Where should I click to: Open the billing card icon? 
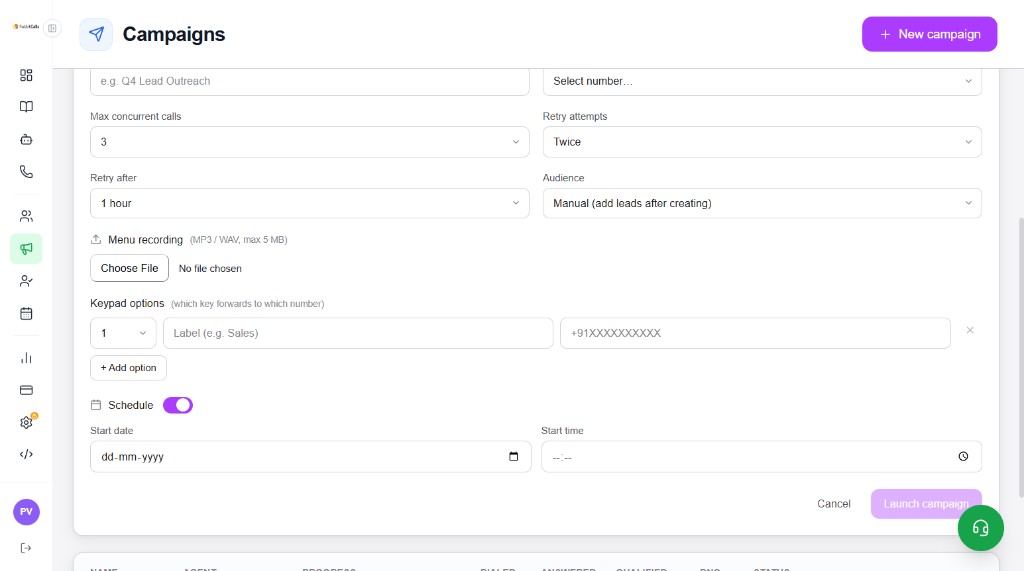point(26,390)
